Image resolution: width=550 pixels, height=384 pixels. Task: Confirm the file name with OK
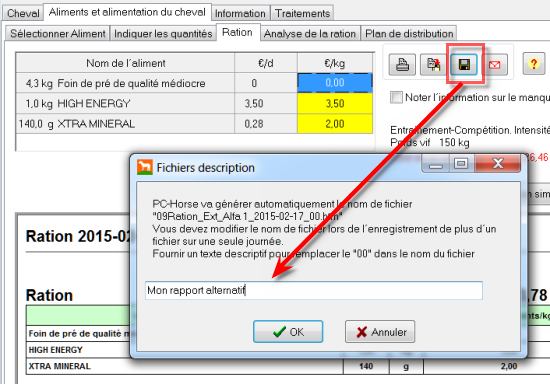click(x=288, y=331)
